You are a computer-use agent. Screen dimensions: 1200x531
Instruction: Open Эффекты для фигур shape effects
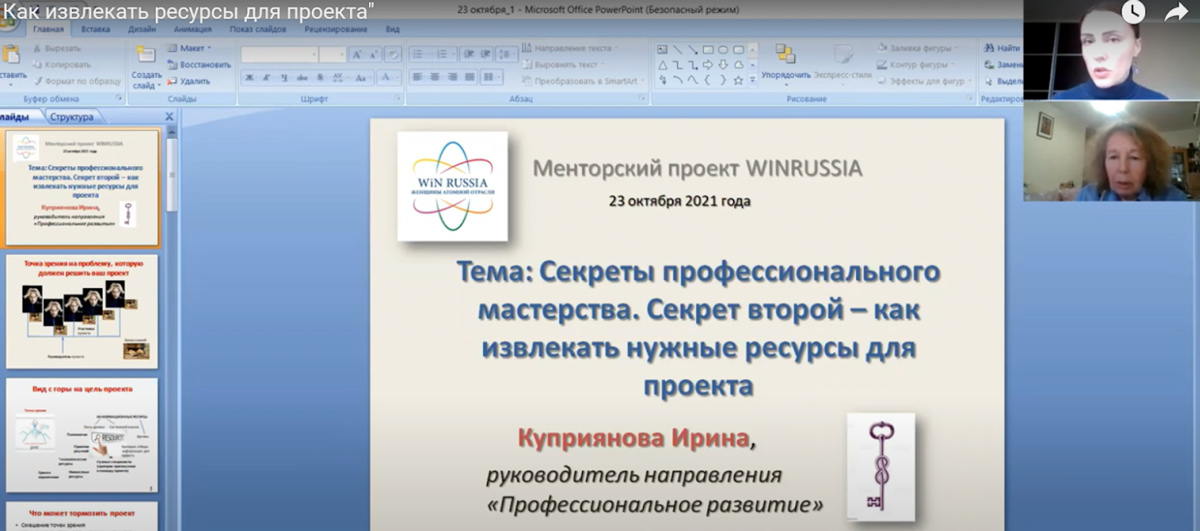(x=923, y=81)
